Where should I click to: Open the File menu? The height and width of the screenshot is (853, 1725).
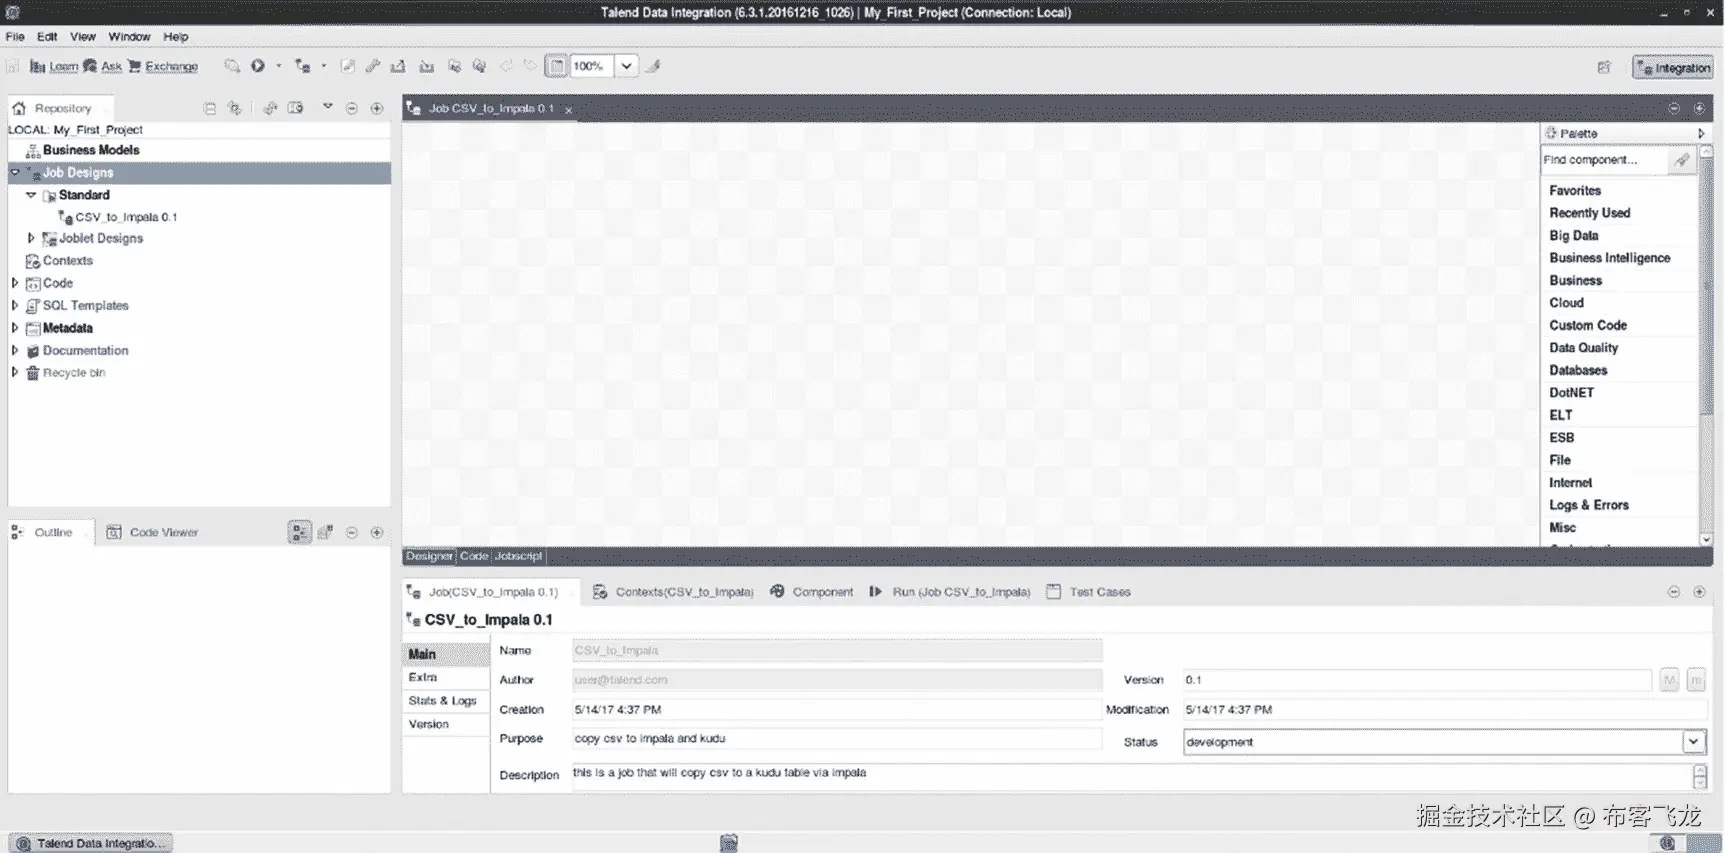[15, 37]
